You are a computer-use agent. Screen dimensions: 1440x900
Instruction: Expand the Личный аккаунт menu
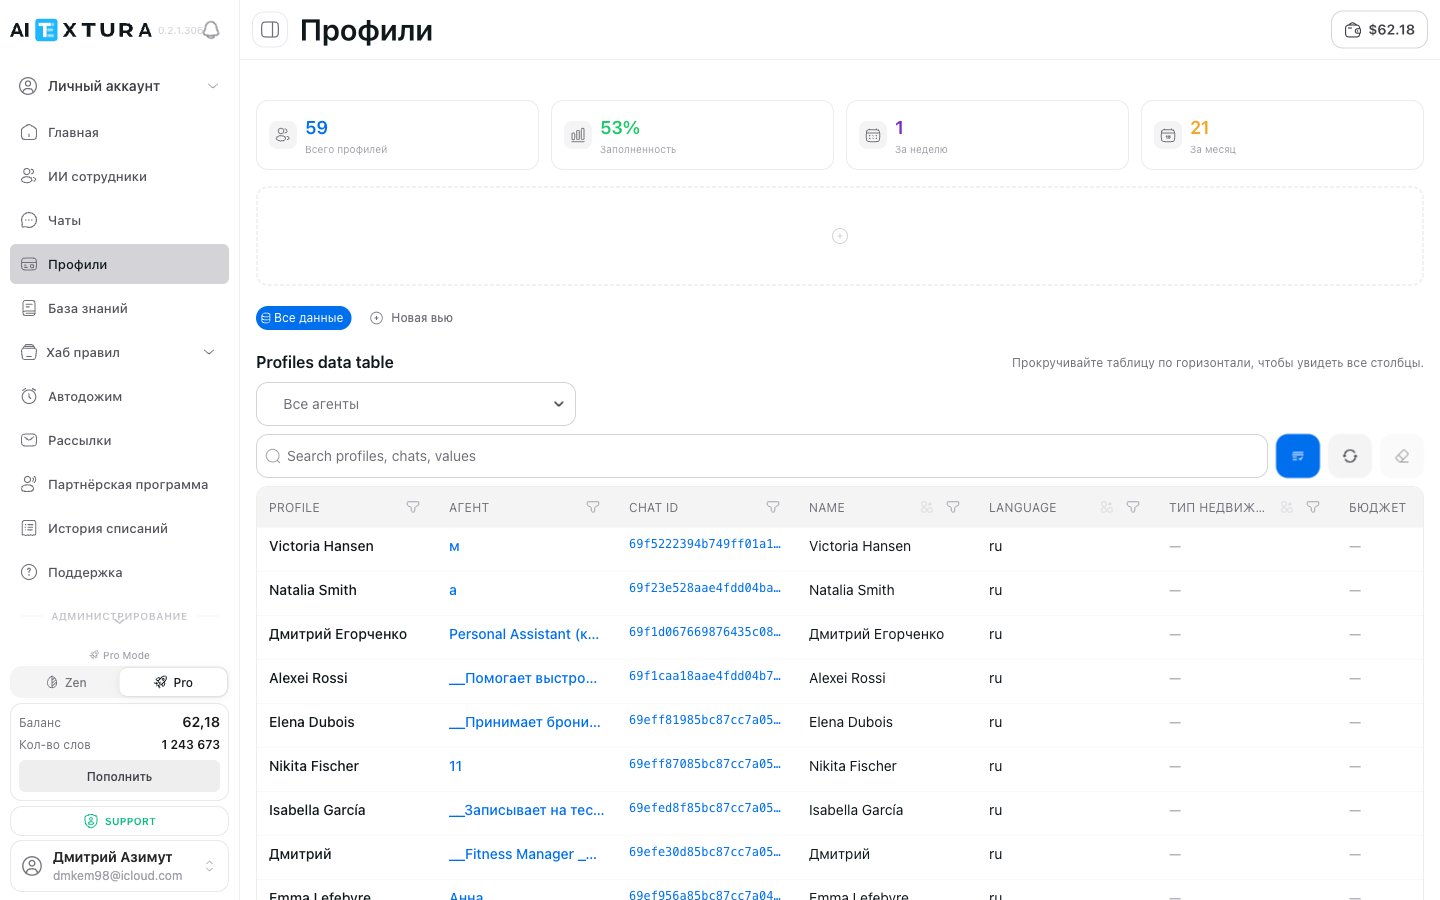[119, 86]
